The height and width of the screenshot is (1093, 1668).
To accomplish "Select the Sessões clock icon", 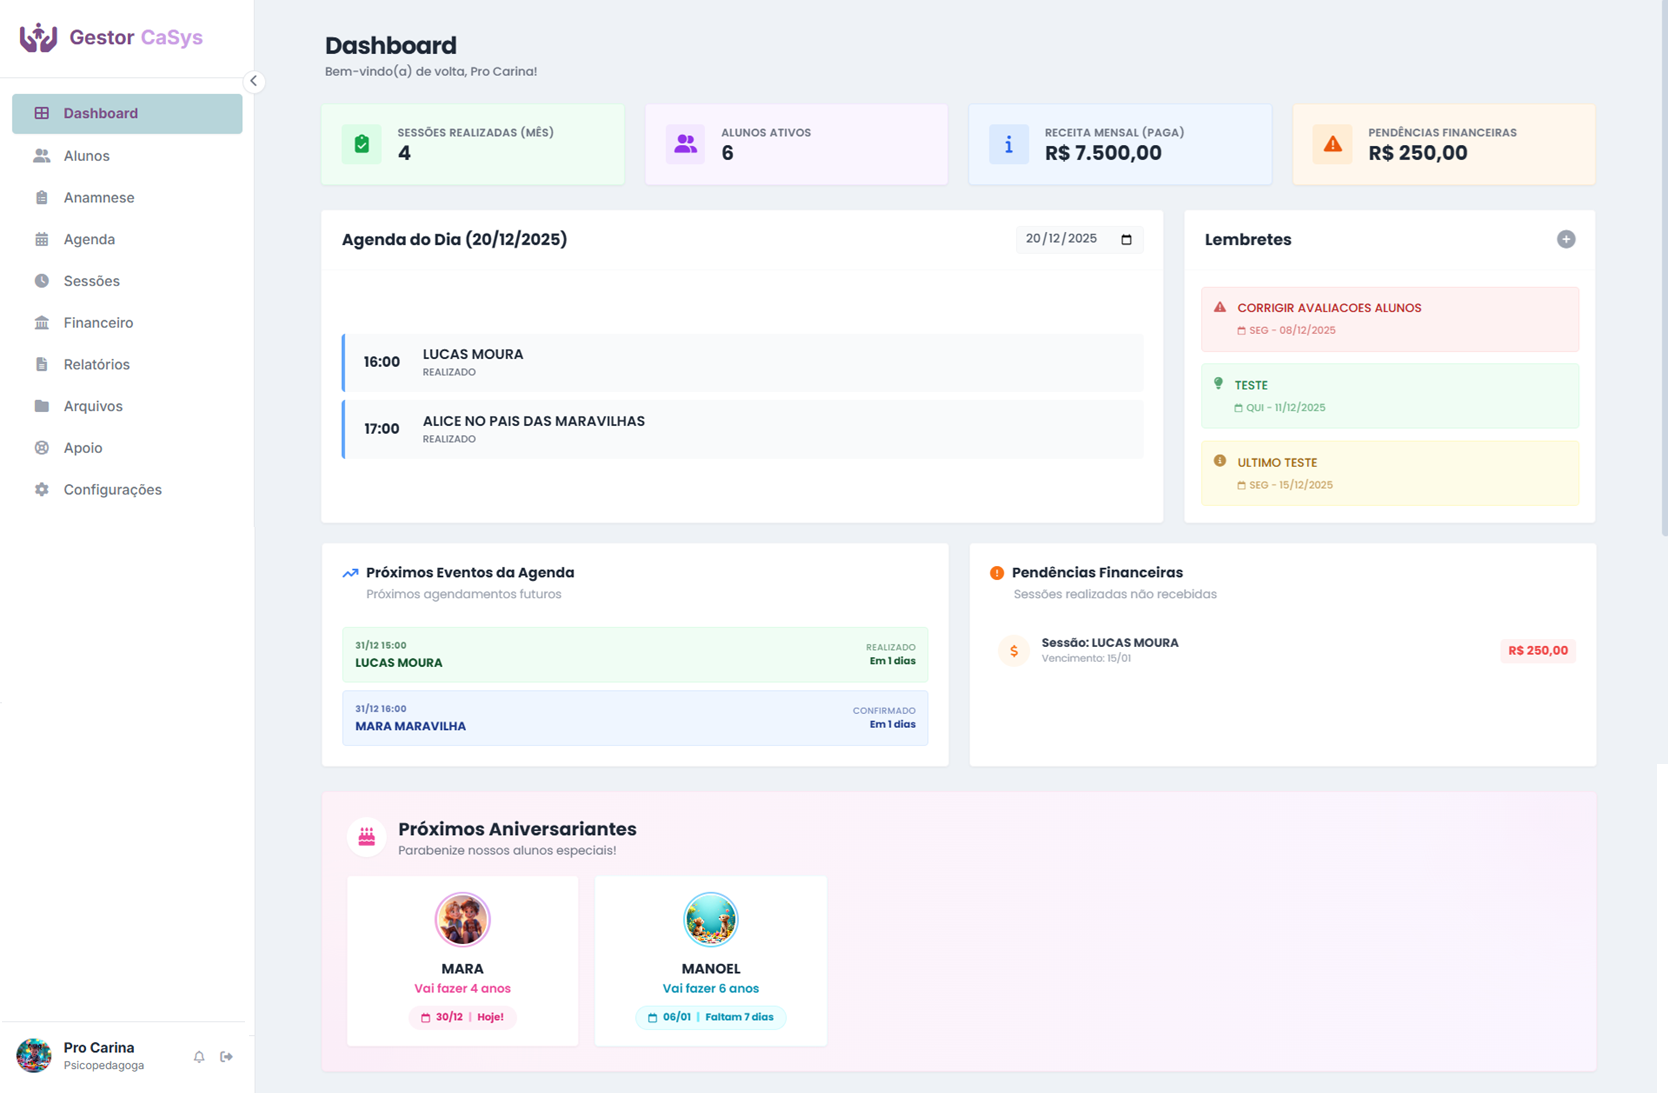I will [41, 281].
